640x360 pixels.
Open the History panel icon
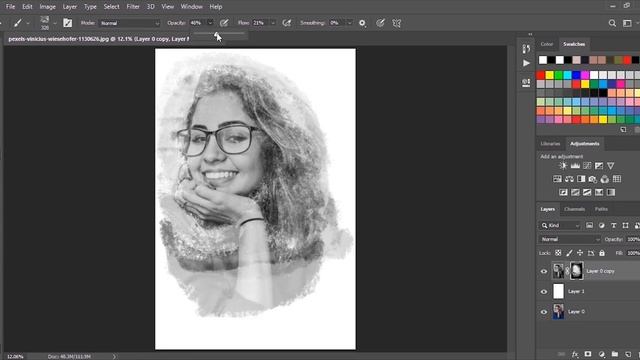tap(526, 49)
